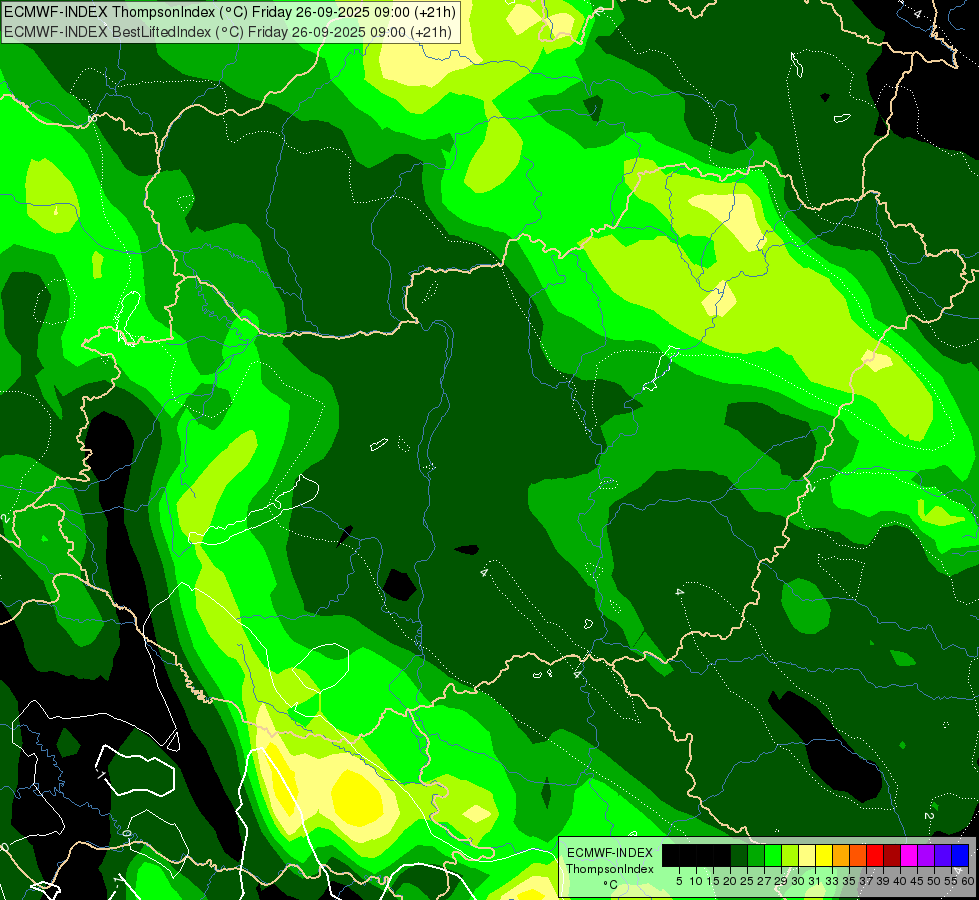Click the legend tick value 50
This screenshot has height=900, width=979.
(935, 881)
